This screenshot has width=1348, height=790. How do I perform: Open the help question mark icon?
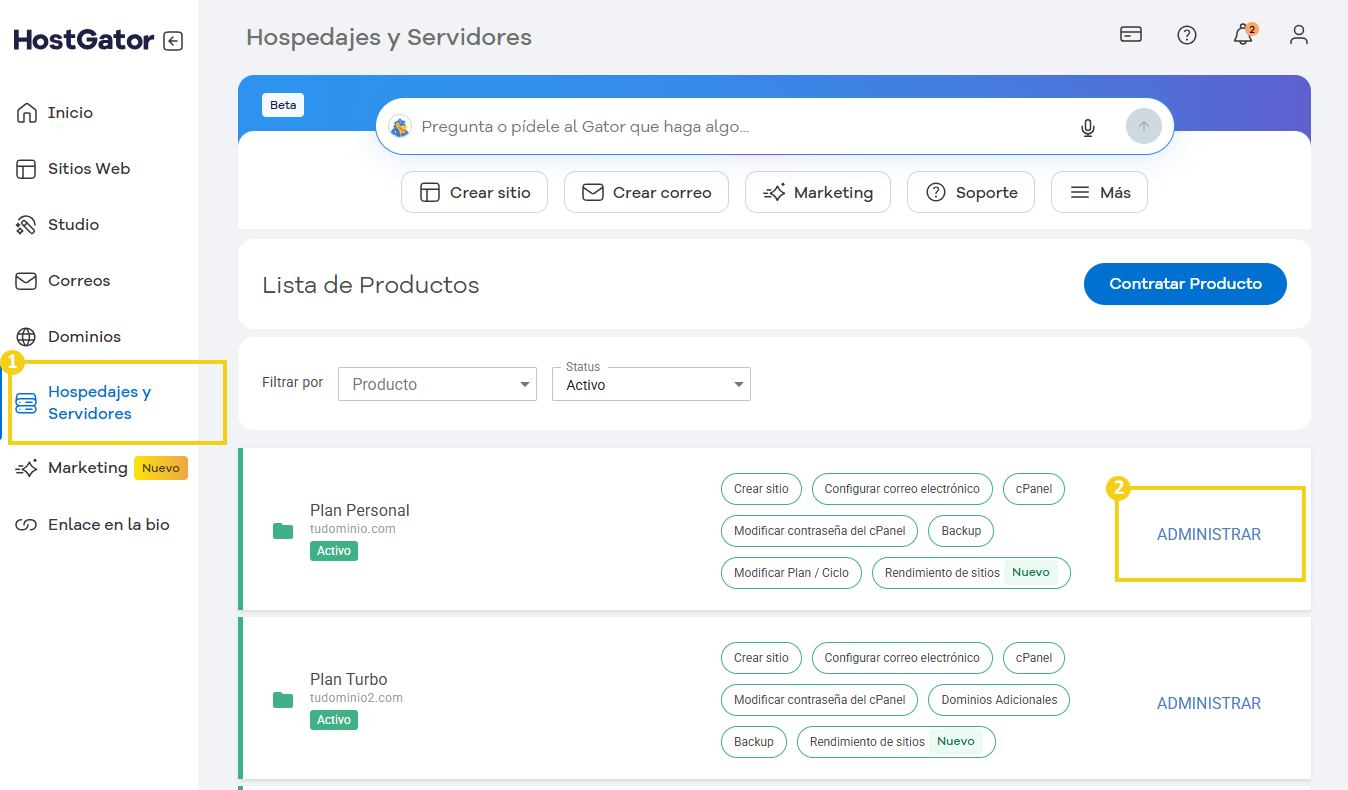pyautogui.click(x=1187, y=35)
